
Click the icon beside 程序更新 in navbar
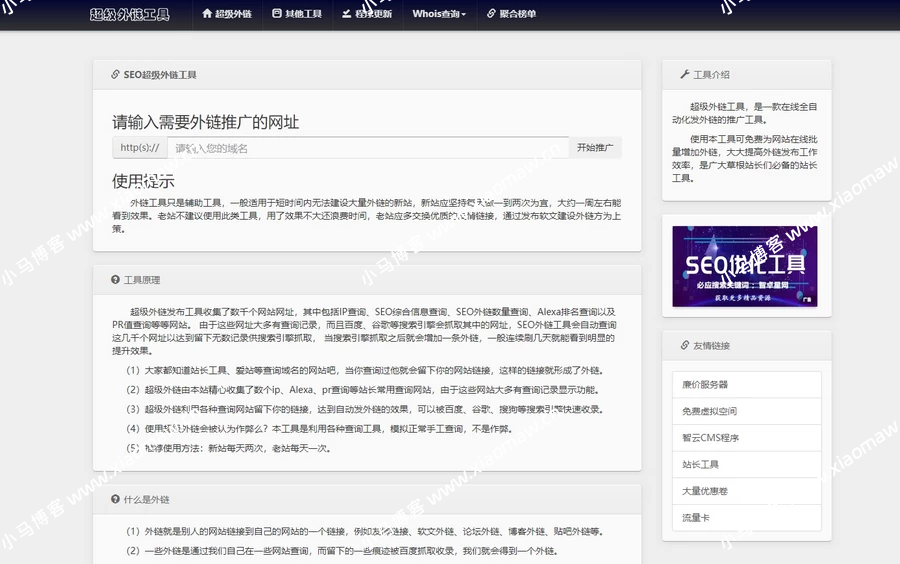coord(346,14)
